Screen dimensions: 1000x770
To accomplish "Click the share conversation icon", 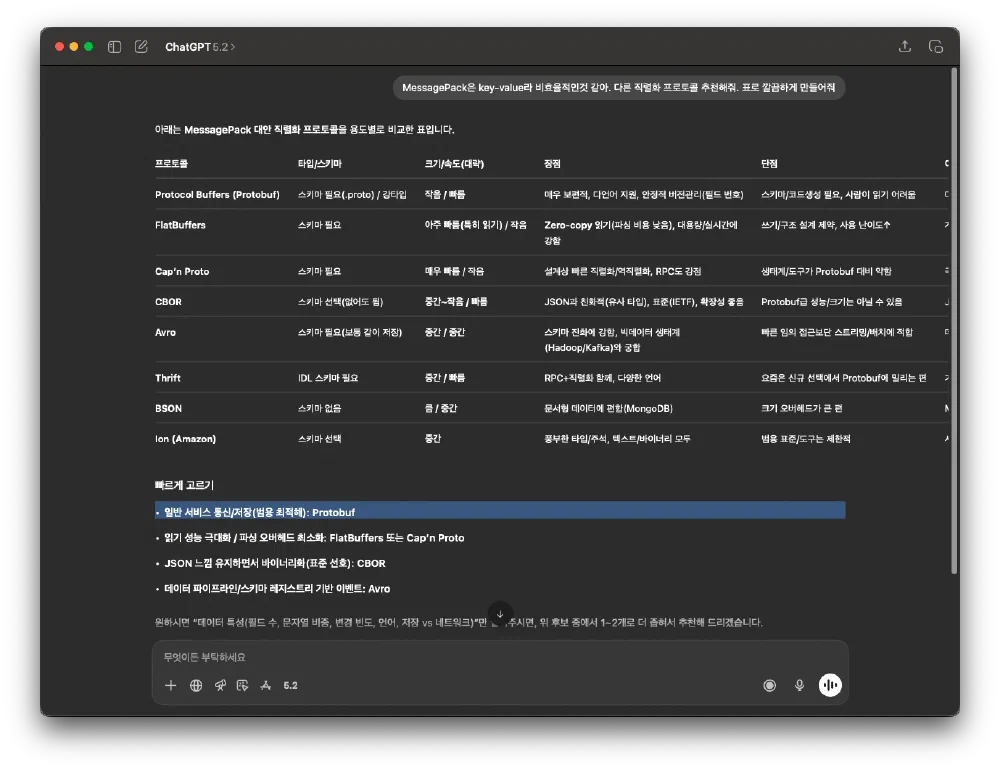I will (x=905, y=47).
